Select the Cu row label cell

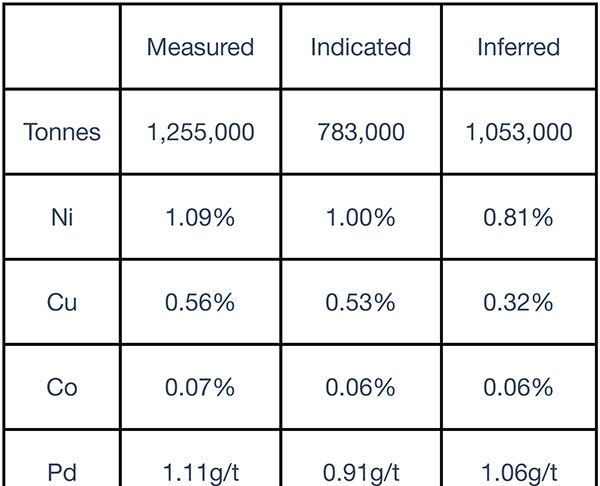click(x=62, y=302)
